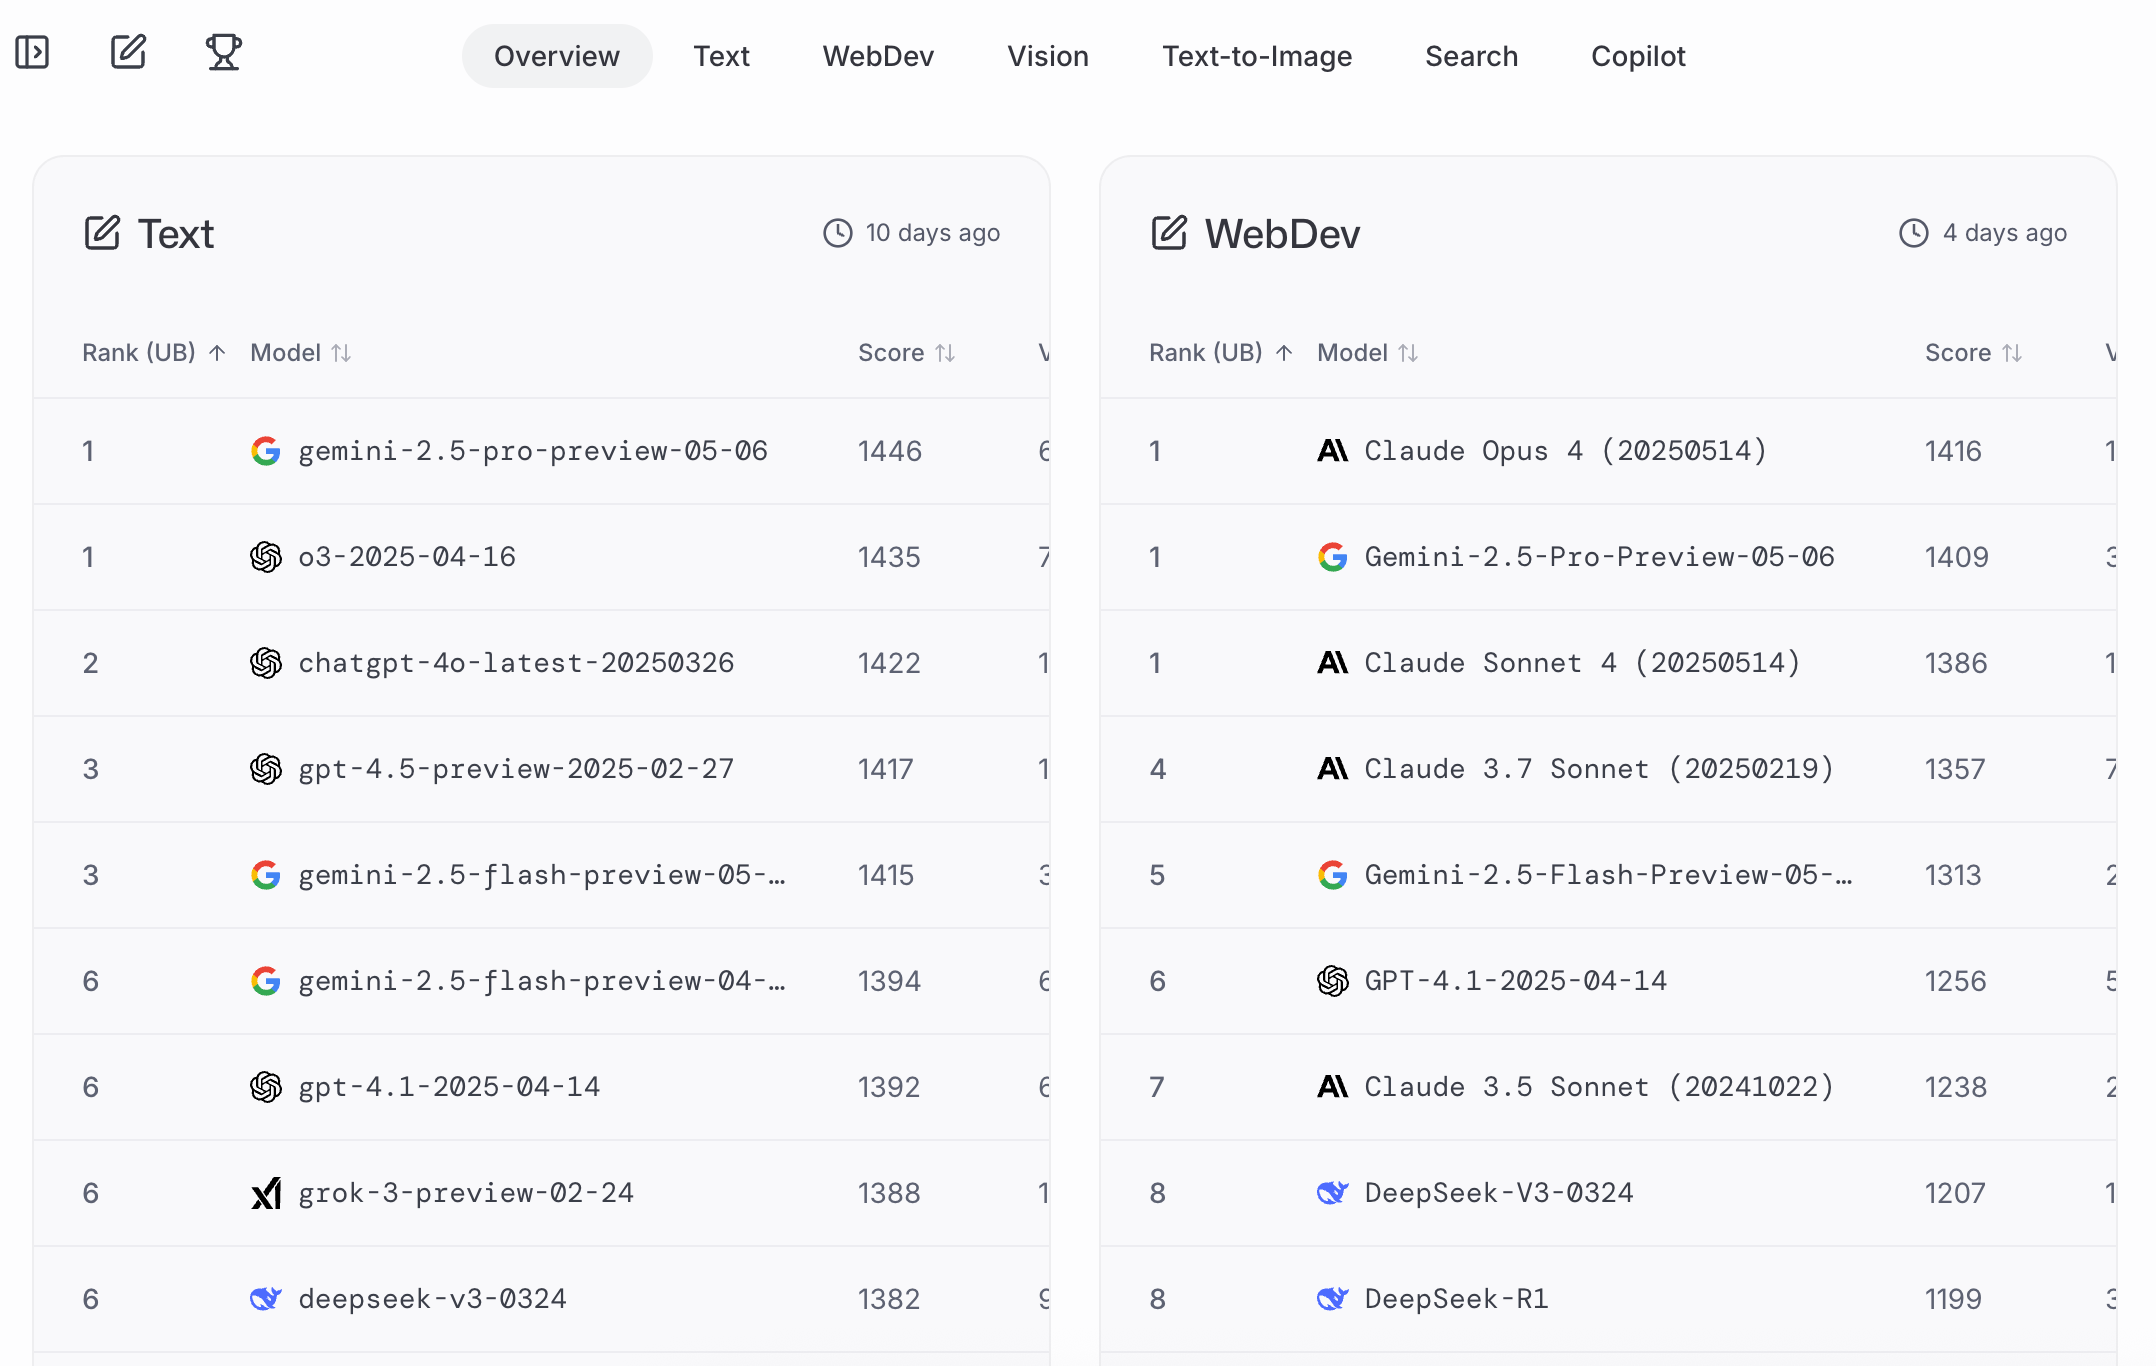
Task: Click Anthropic logo next to Claude Opus 4
Action: 1332,451
